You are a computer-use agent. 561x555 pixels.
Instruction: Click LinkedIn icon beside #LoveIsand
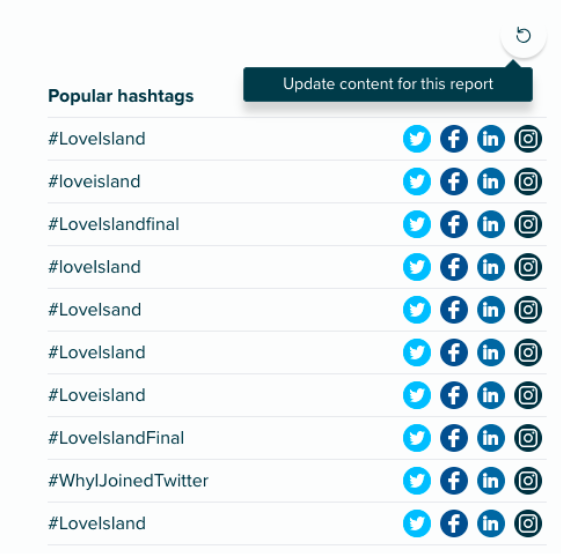(491, 310)
